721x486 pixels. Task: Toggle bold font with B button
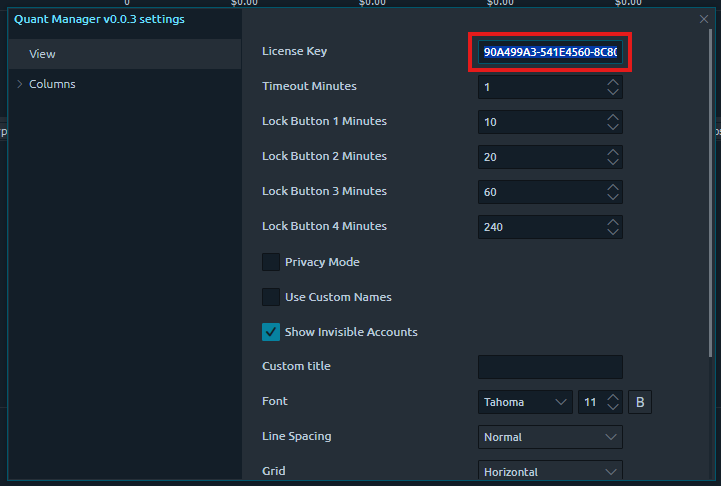coord(640,402)
